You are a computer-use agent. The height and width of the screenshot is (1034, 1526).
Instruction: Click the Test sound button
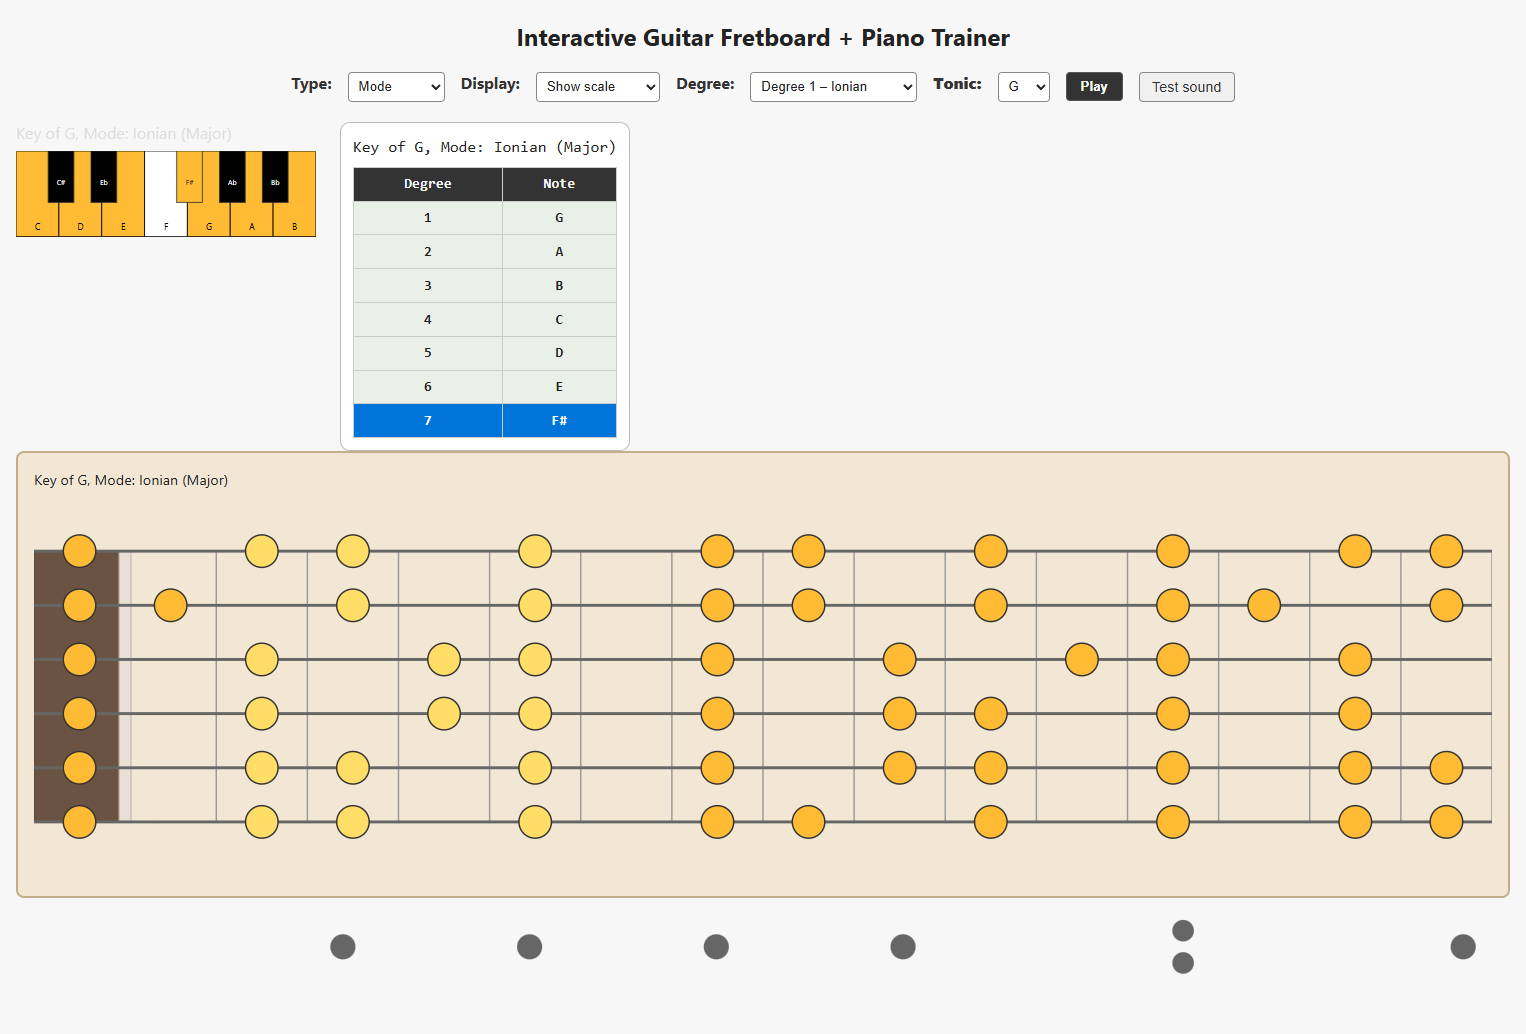[1187, 87]
